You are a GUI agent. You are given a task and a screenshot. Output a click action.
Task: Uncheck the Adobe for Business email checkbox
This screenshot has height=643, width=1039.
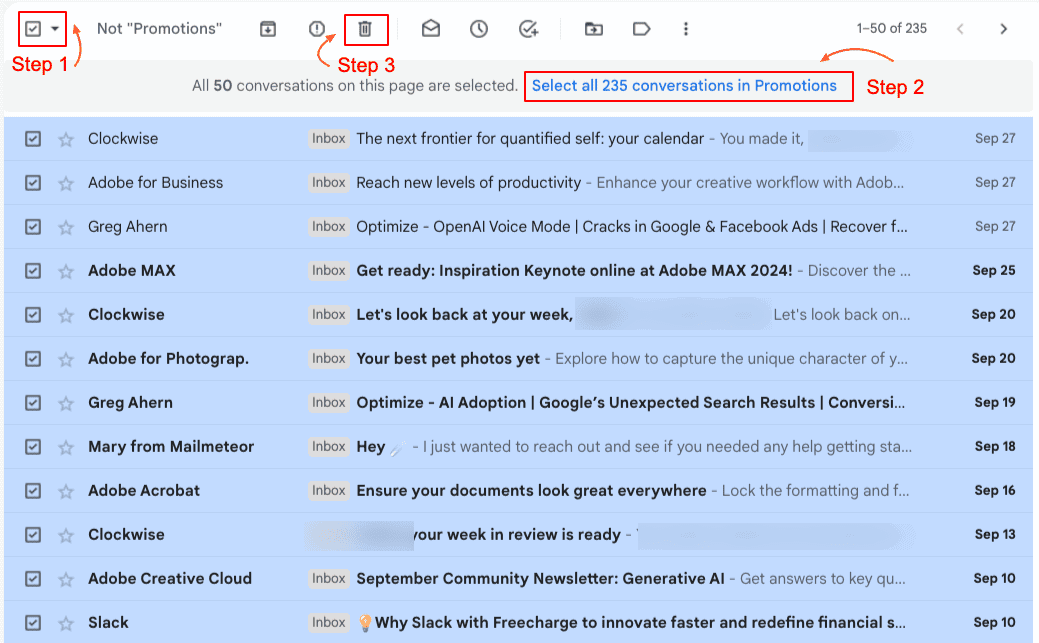[x=32, y=182]
